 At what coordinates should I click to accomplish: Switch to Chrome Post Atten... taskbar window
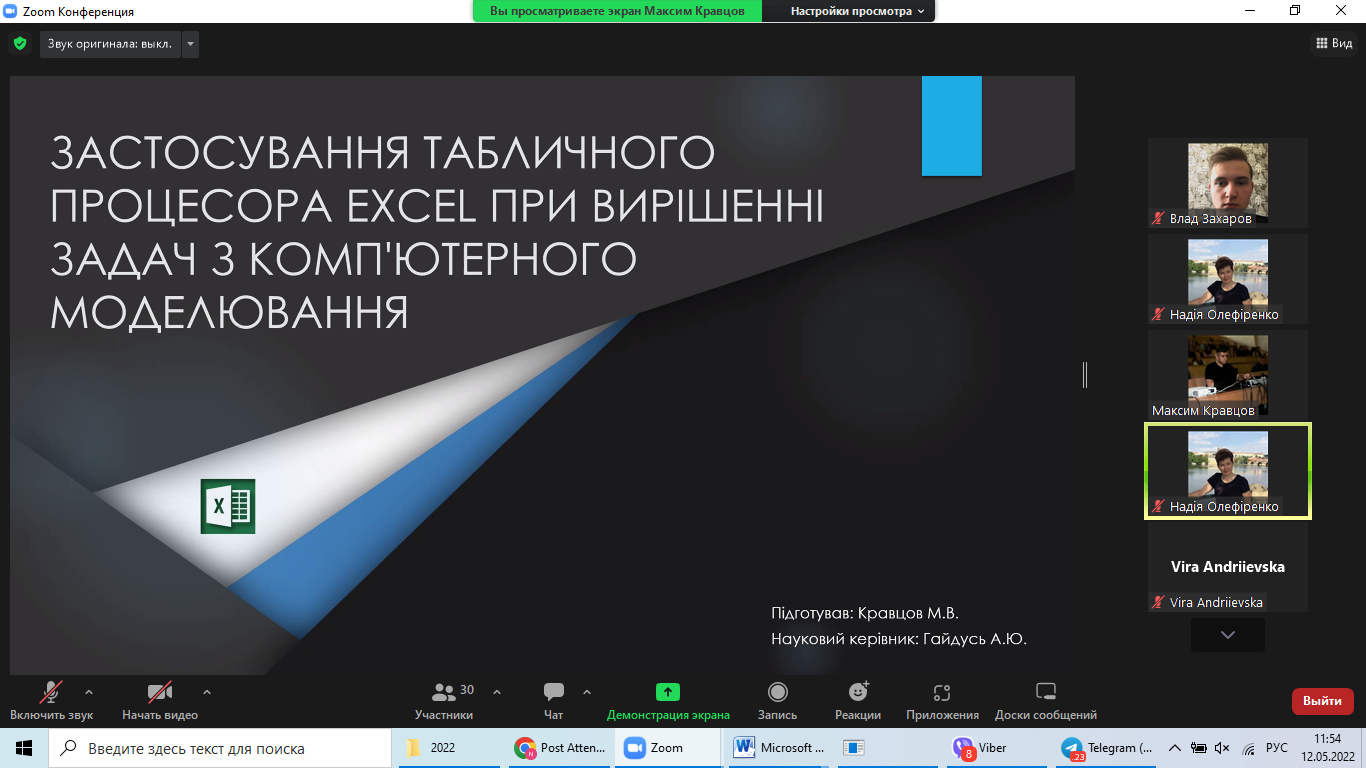559,748
